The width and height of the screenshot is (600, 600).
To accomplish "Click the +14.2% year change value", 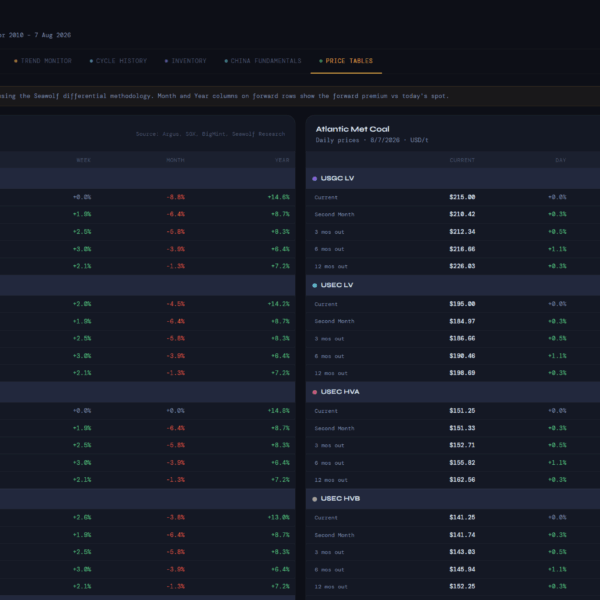I will [x=279, y=304].
